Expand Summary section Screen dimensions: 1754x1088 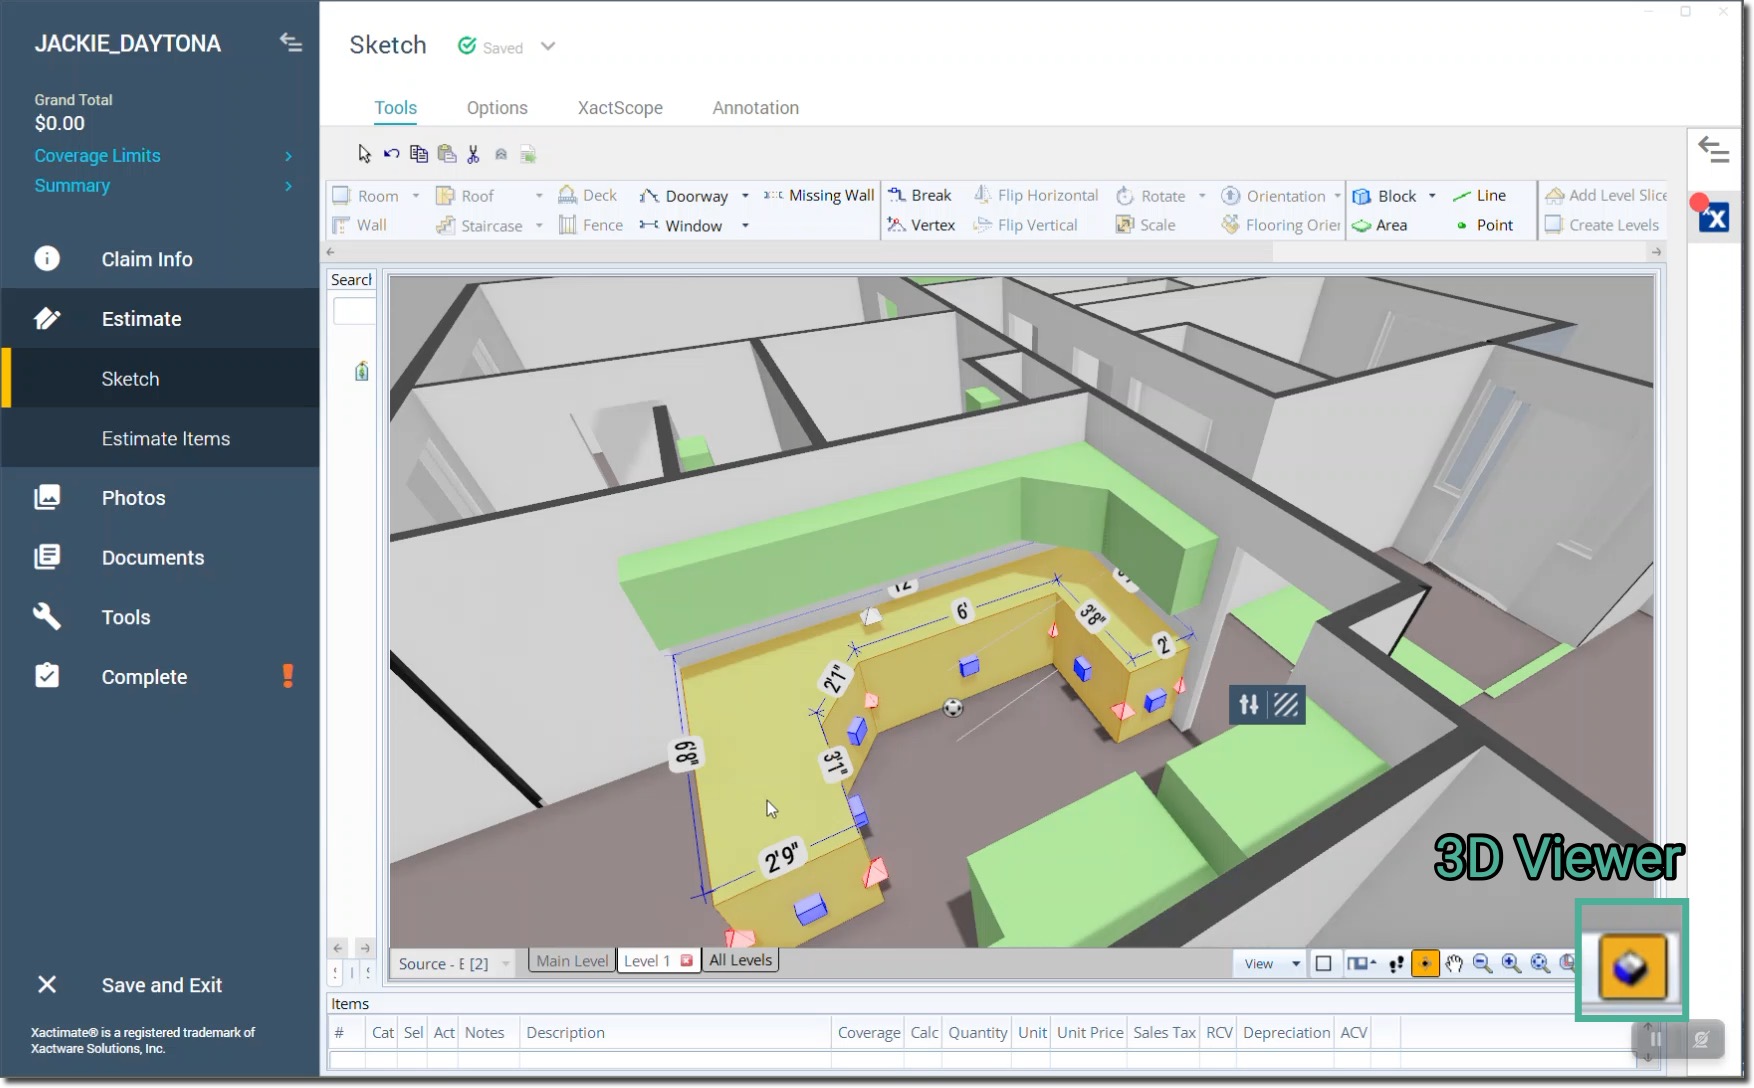point(164,185)
